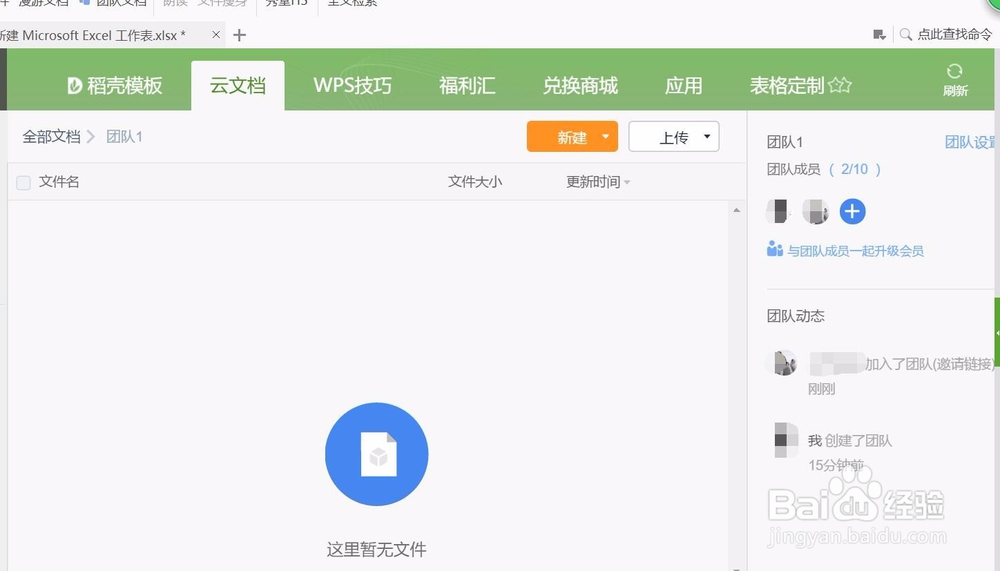1000x571 pixels.
Task: Click avatar beside 我 创建了团队
Action: click(786, 440)
